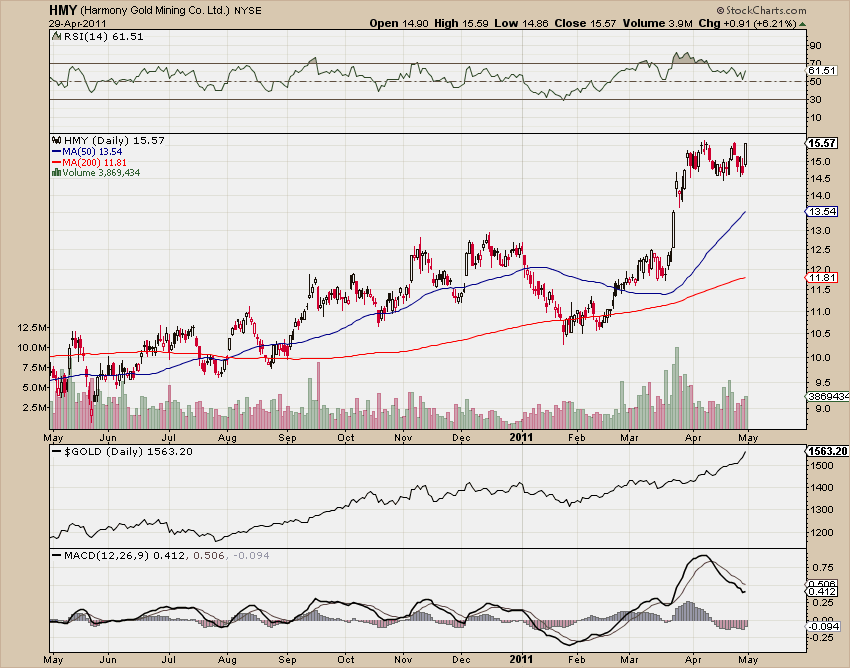Click the 2011 label on bottom MACD time axis

tap(521, 660)
